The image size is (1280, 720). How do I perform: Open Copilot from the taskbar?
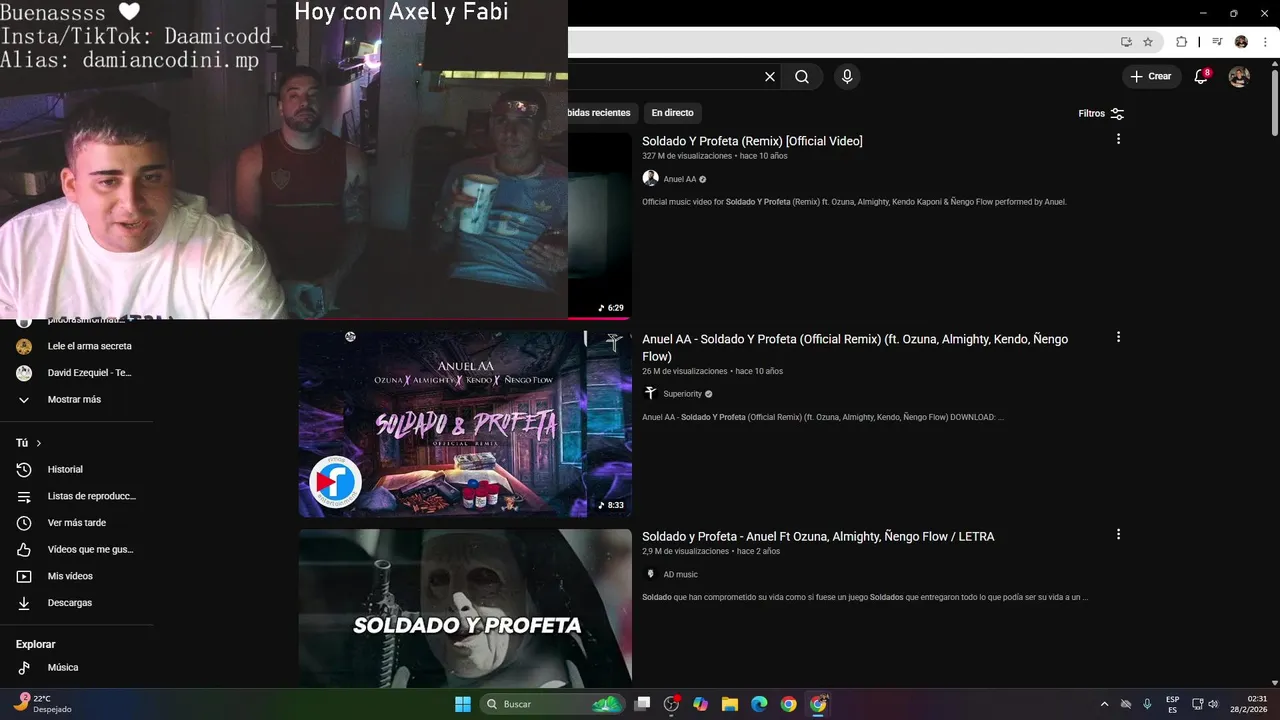tap(701, 704)
